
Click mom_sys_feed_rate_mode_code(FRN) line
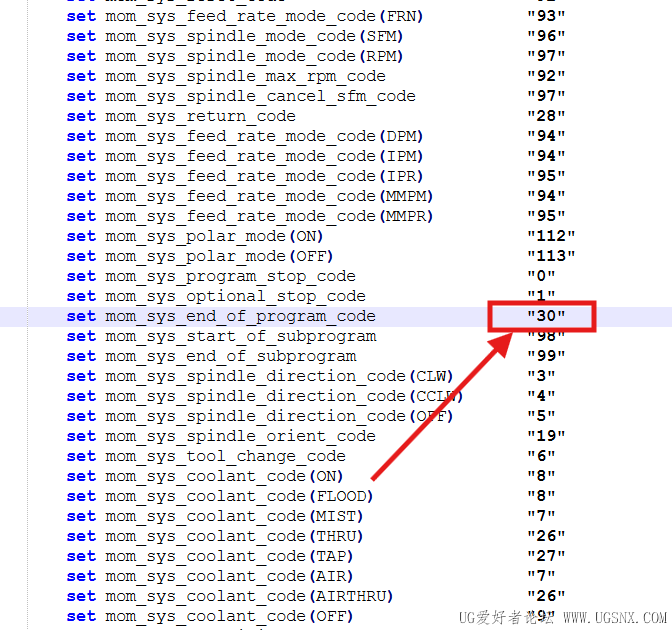pos(245,16)
